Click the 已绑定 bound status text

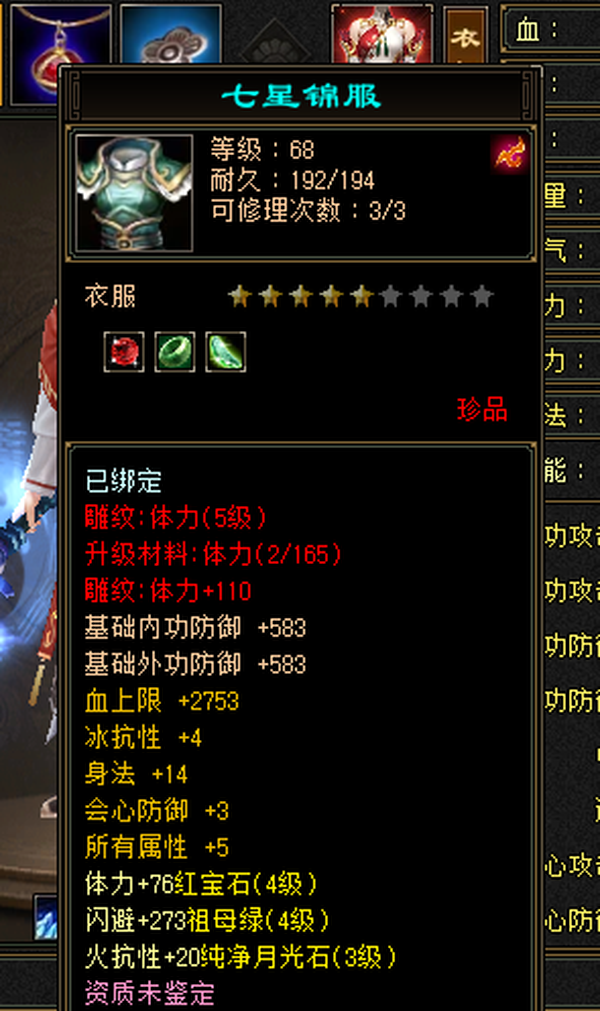(x=123, y=481)
